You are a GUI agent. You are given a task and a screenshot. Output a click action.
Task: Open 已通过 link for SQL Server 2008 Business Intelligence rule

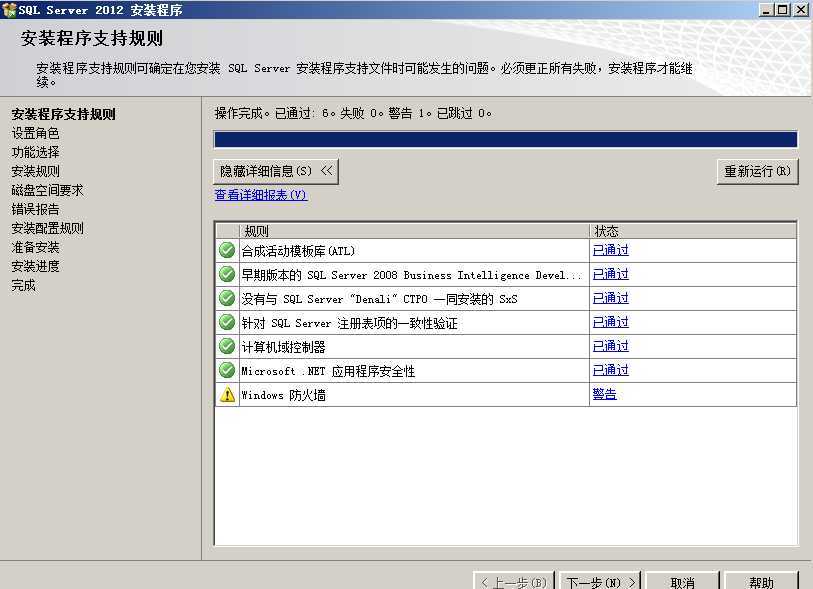click(x=610, y=274)
